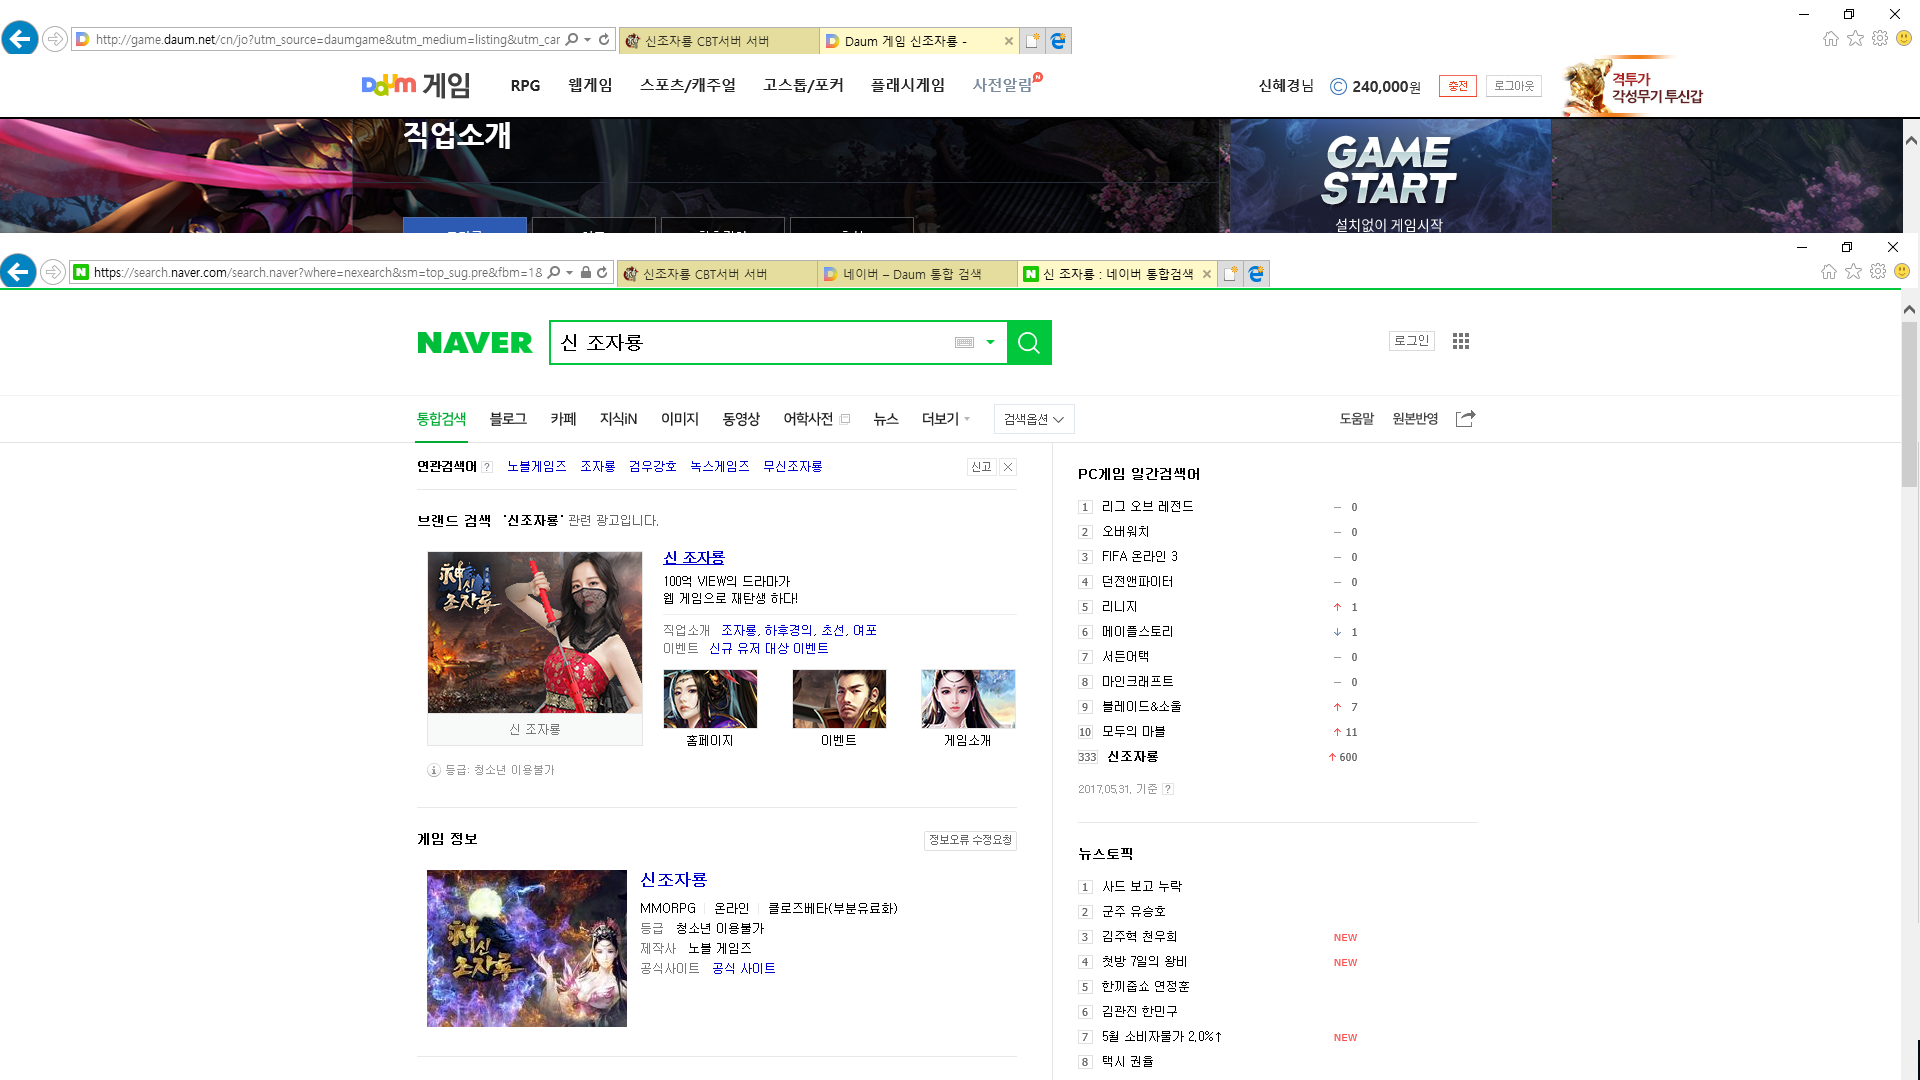Open Favorites star in the Daum browser window
This screenshot has width=1920, height=1080.
click(x=1856, y=38)
